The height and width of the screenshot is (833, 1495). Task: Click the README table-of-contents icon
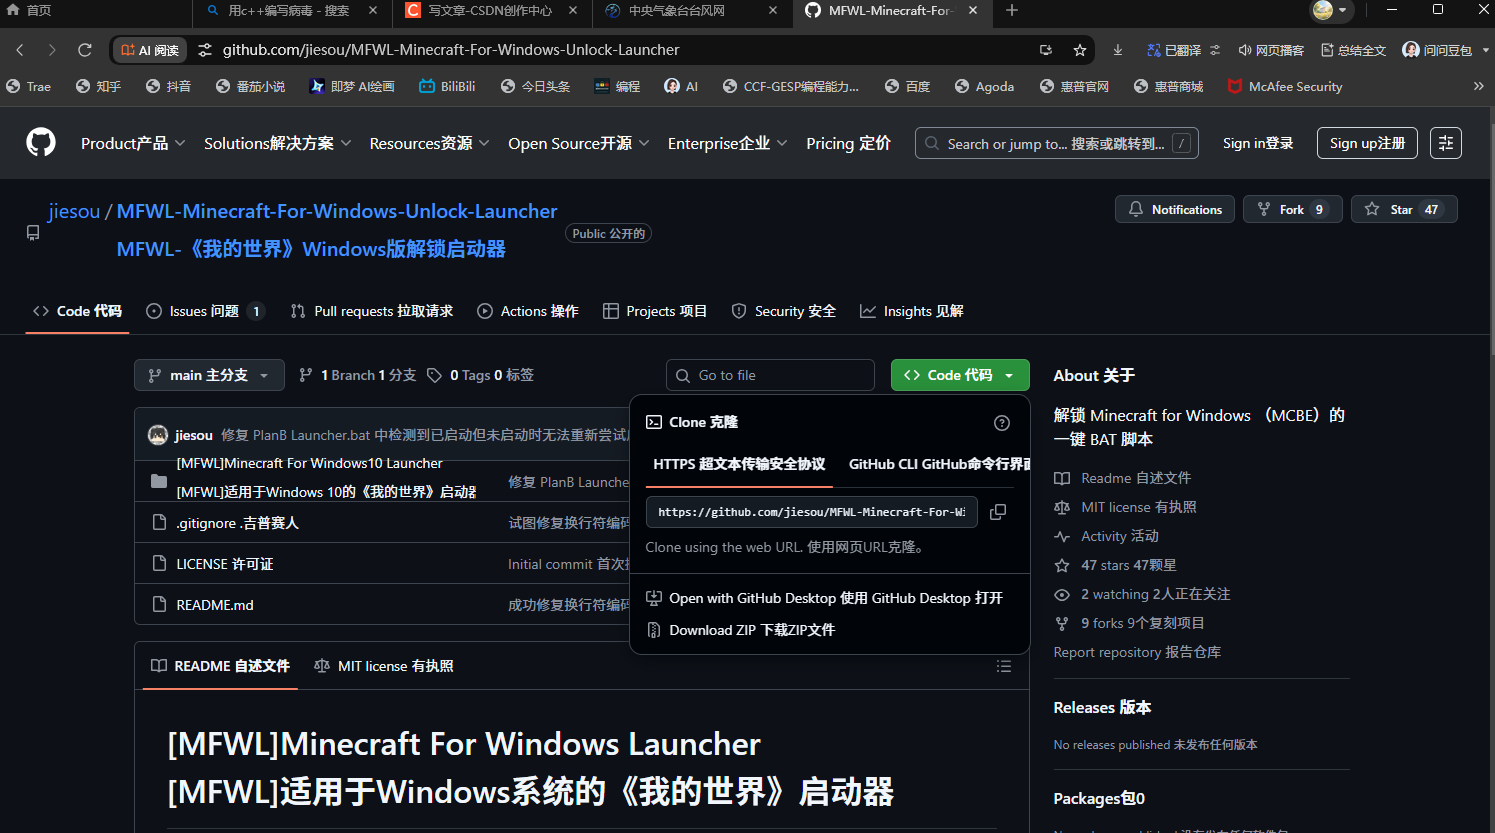1004,666
